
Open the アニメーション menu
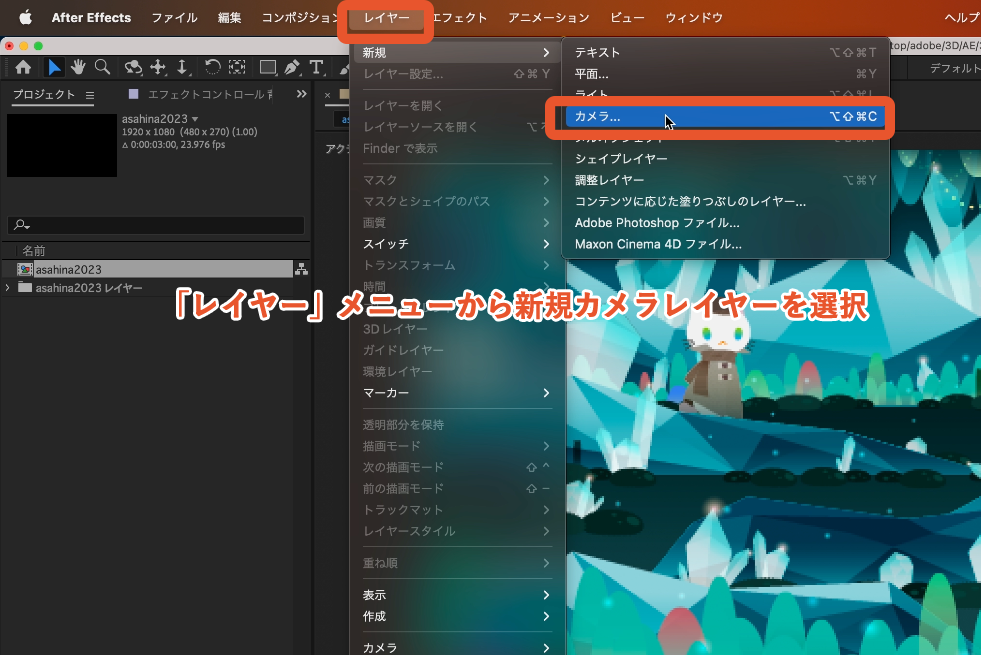pos(549,18)
